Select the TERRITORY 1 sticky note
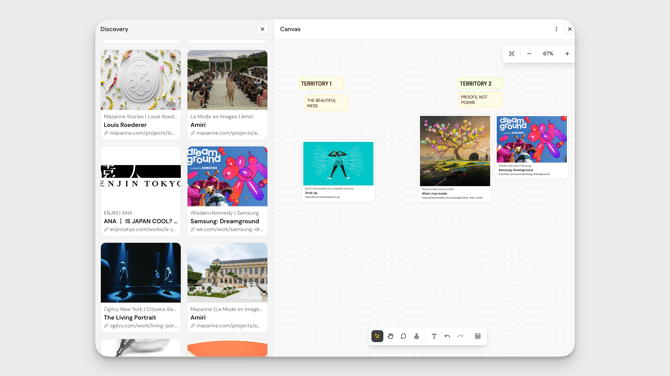This screenshot has height=376, width=670. (x=321, y=83)
